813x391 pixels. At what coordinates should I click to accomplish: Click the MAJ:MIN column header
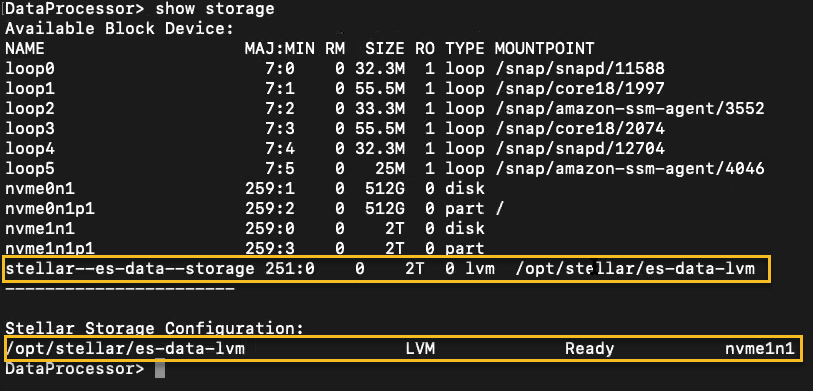279,49
